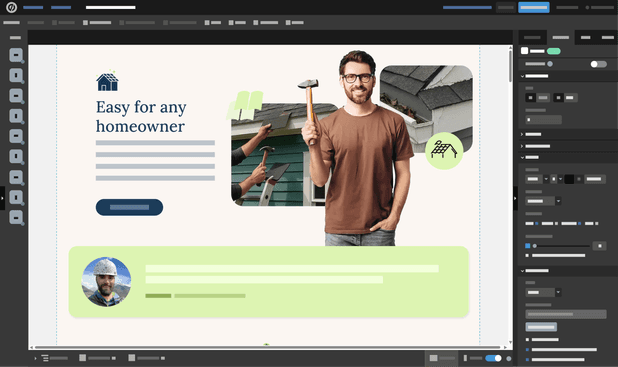Open the dropdown in the bottommost panel section
Image resolution: width=618 pixels, height=367 pixels.
pyautogui.click(x=544, y=292)
